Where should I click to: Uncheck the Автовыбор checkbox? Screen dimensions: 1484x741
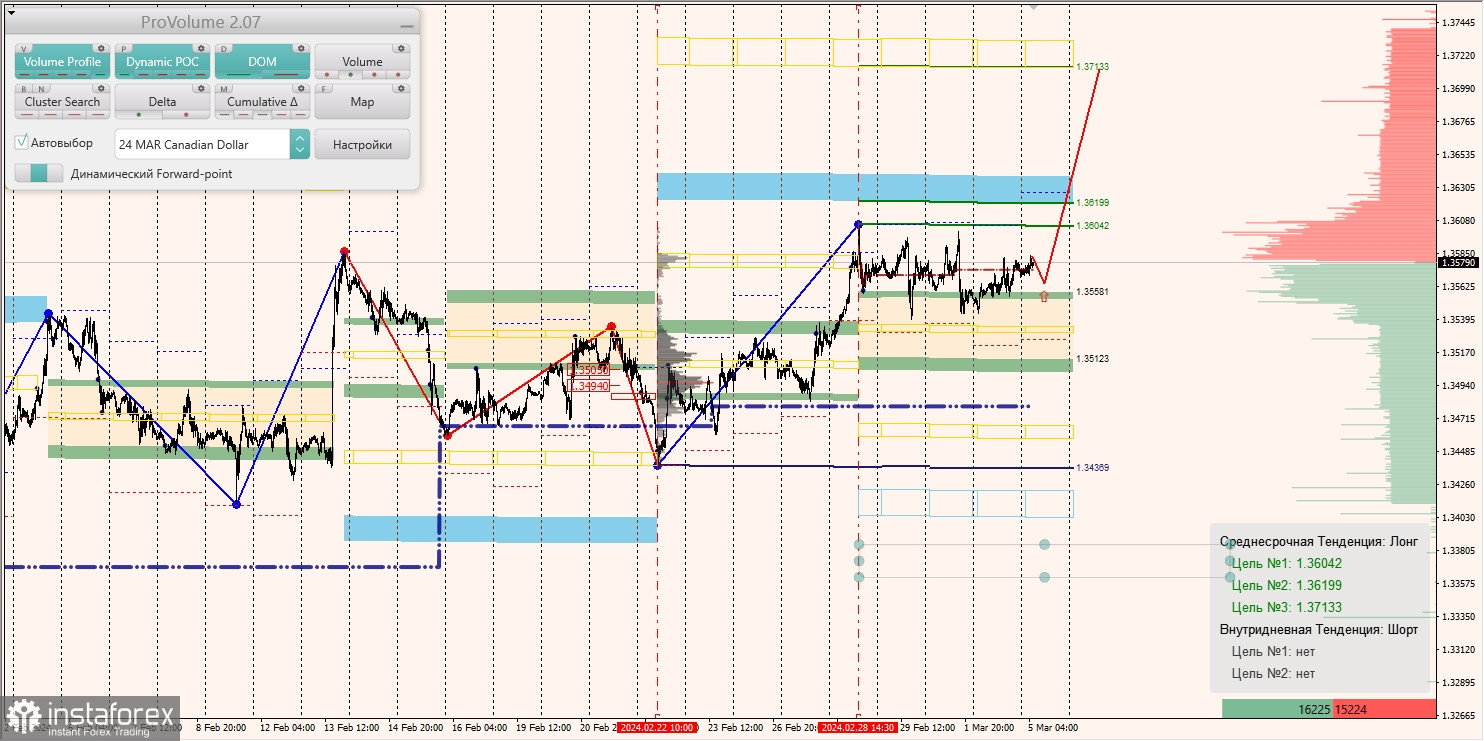pos(22,142)
